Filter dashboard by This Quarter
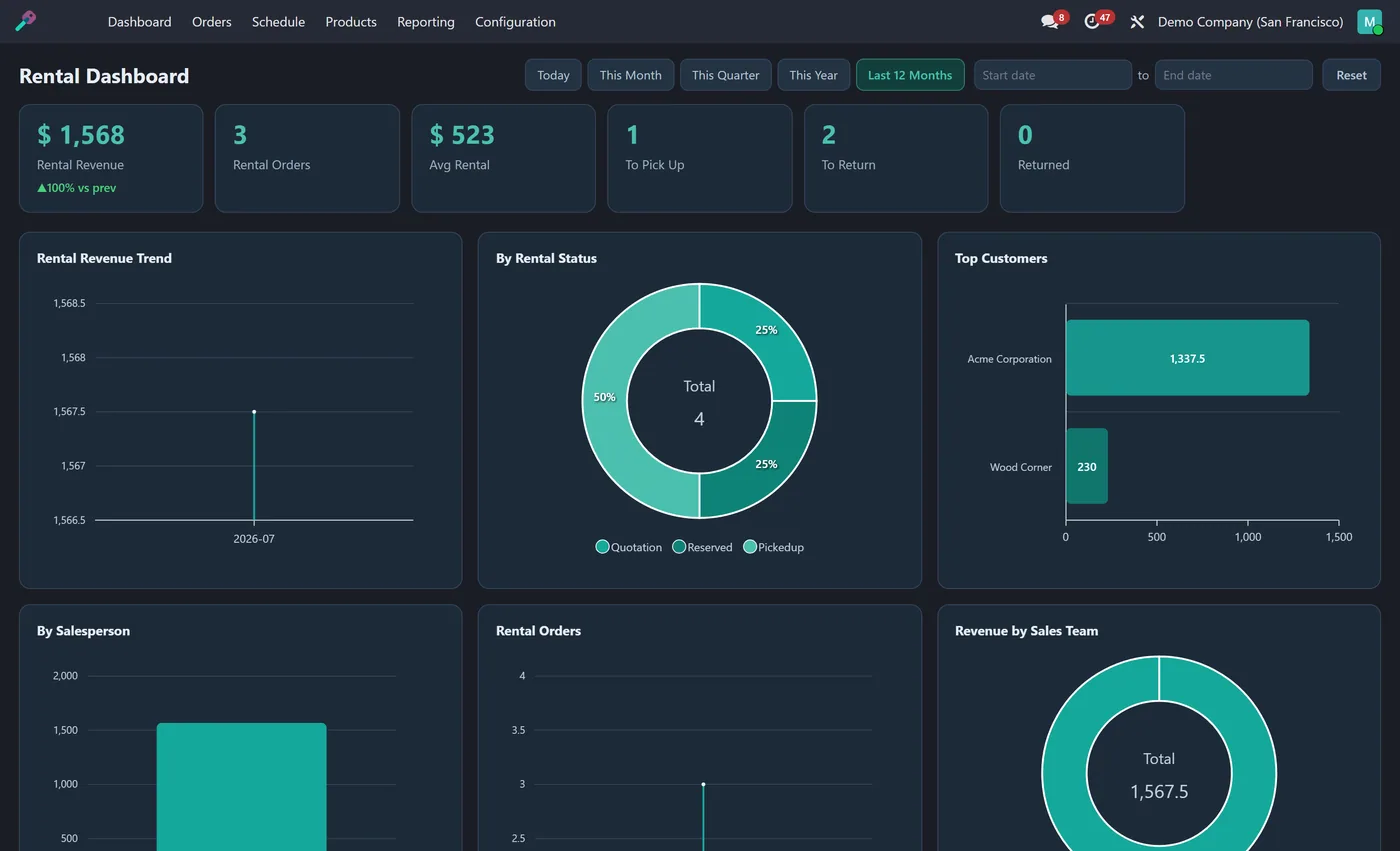This screenshot has width=1400, height=851. click(x=725, y=75)
